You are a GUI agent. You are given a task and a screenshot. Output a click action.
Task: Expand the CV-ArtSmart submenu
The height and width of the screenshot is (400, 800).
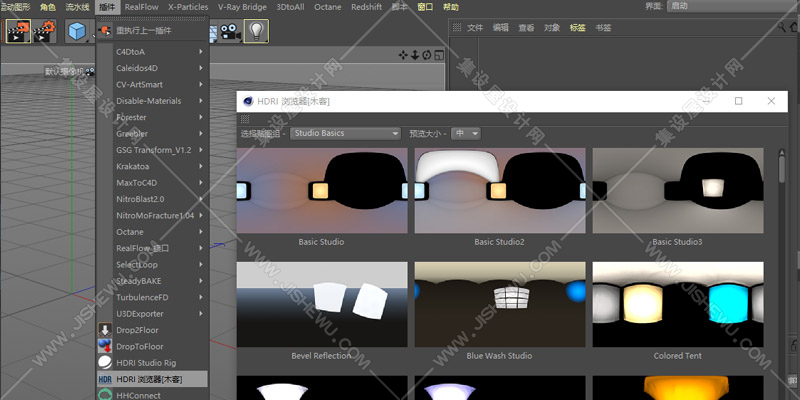pyautogui.click(x=152, y=85)
